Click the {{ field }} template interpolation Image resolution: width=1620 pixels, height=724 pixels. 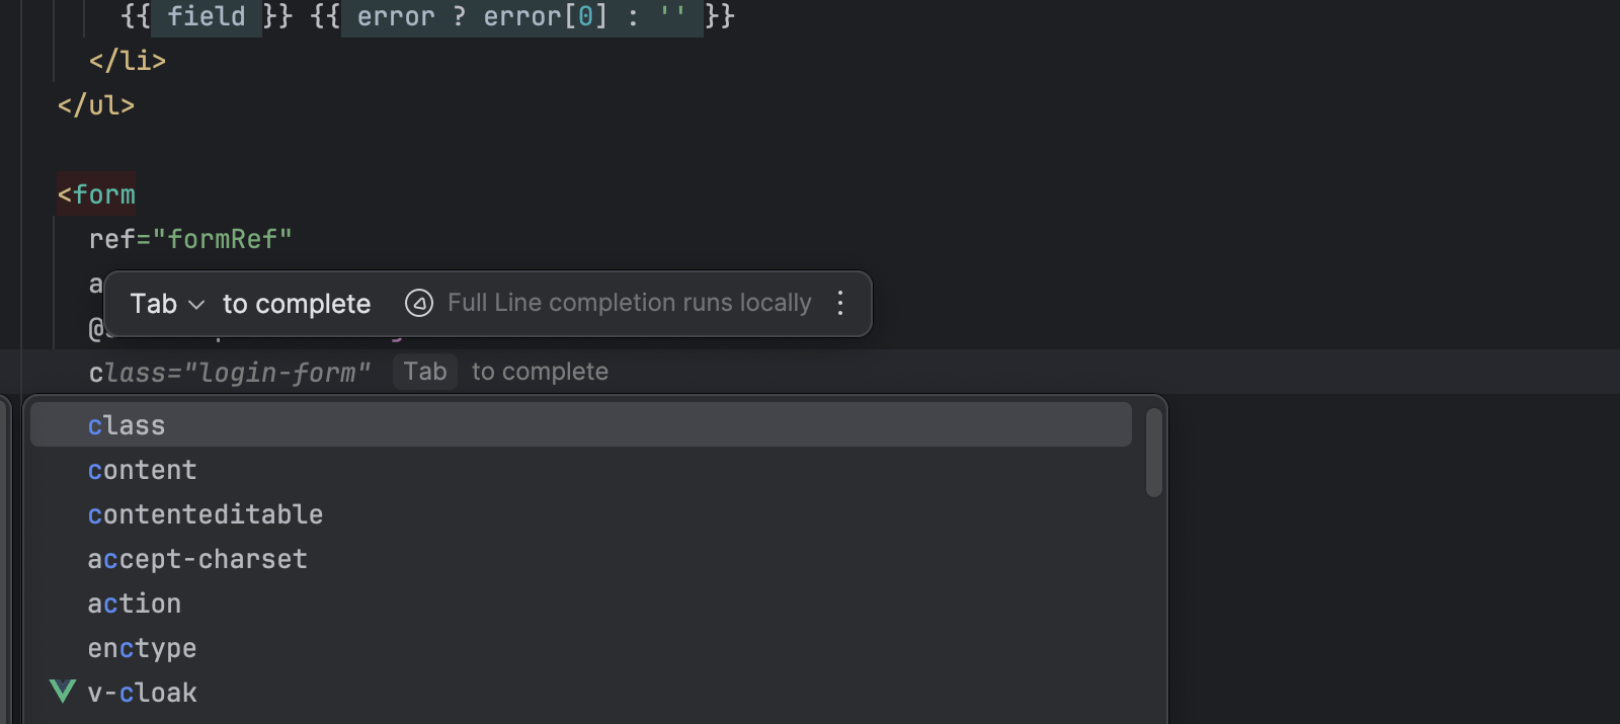tap(205, 16)
